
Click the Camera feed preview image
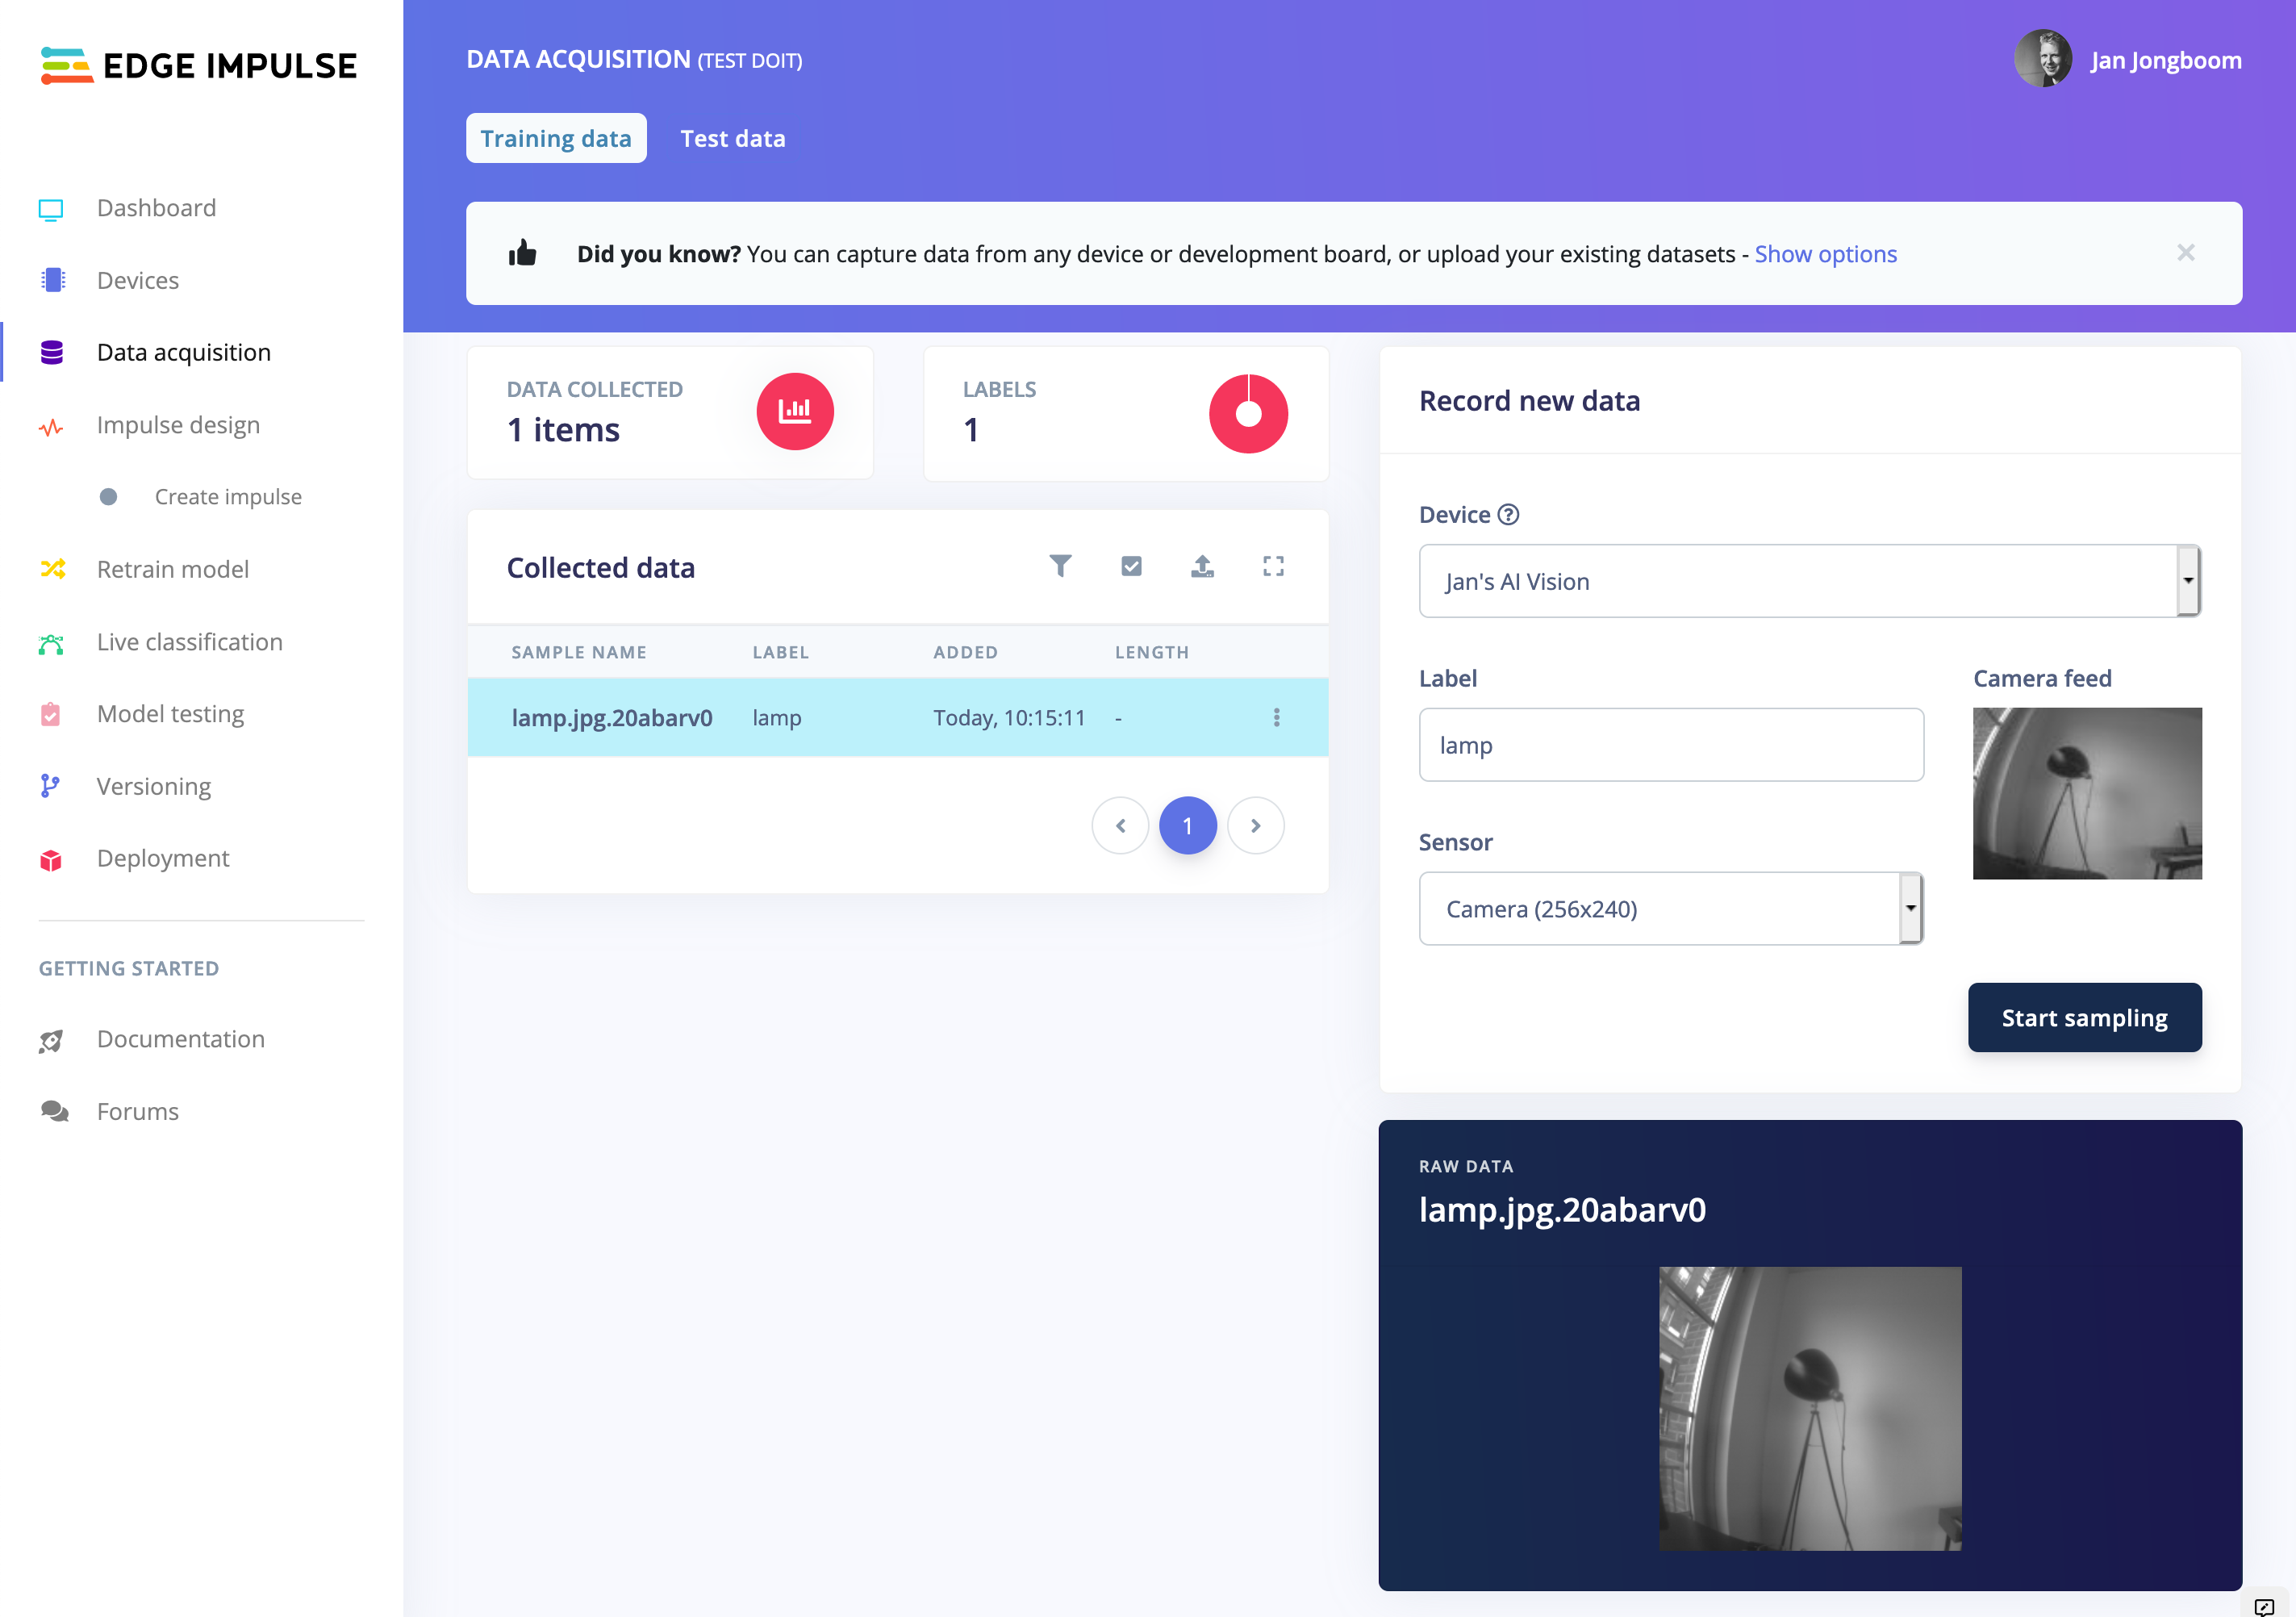tap(2086, 793)
